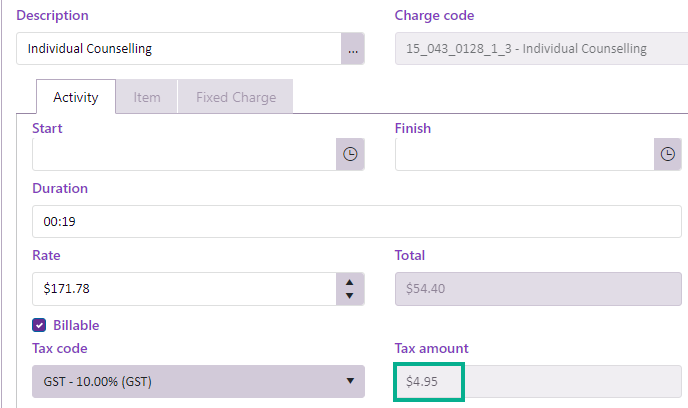Click the Charge code field
The image size is (688, 408).
(x=538, y=48)
